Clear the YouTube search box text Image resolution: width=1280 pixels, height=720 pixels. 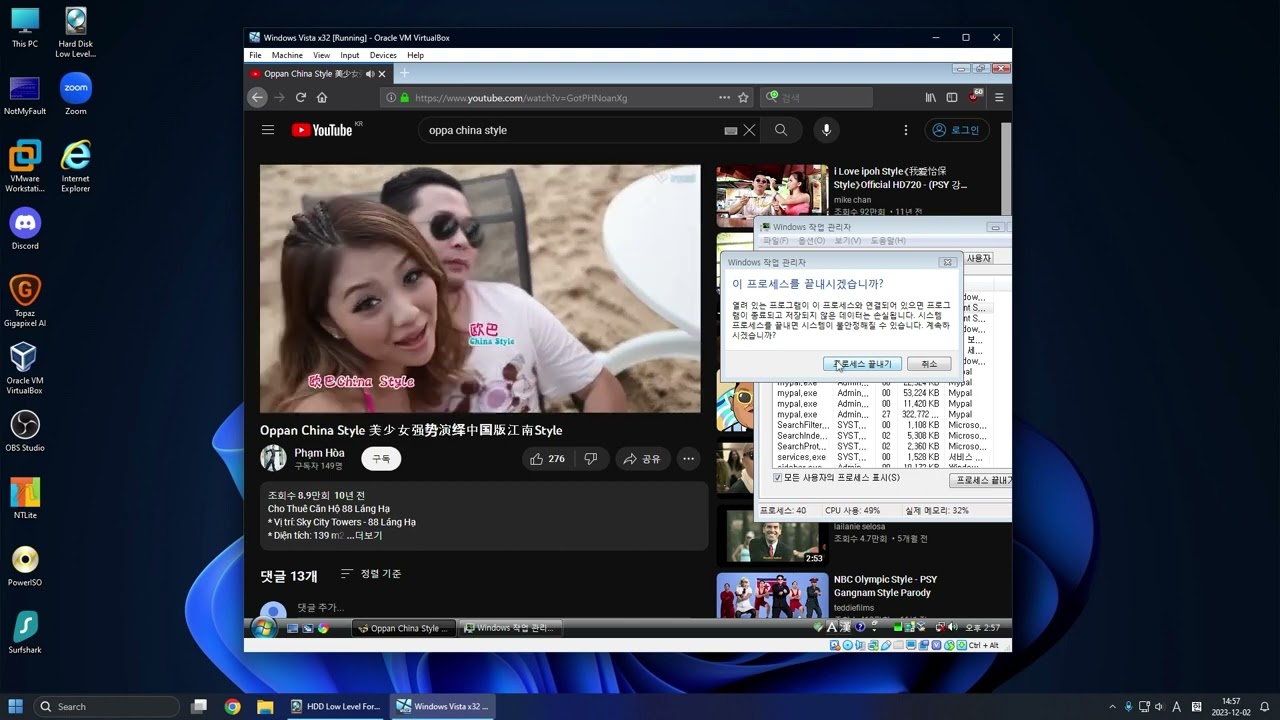coord(749,130)
